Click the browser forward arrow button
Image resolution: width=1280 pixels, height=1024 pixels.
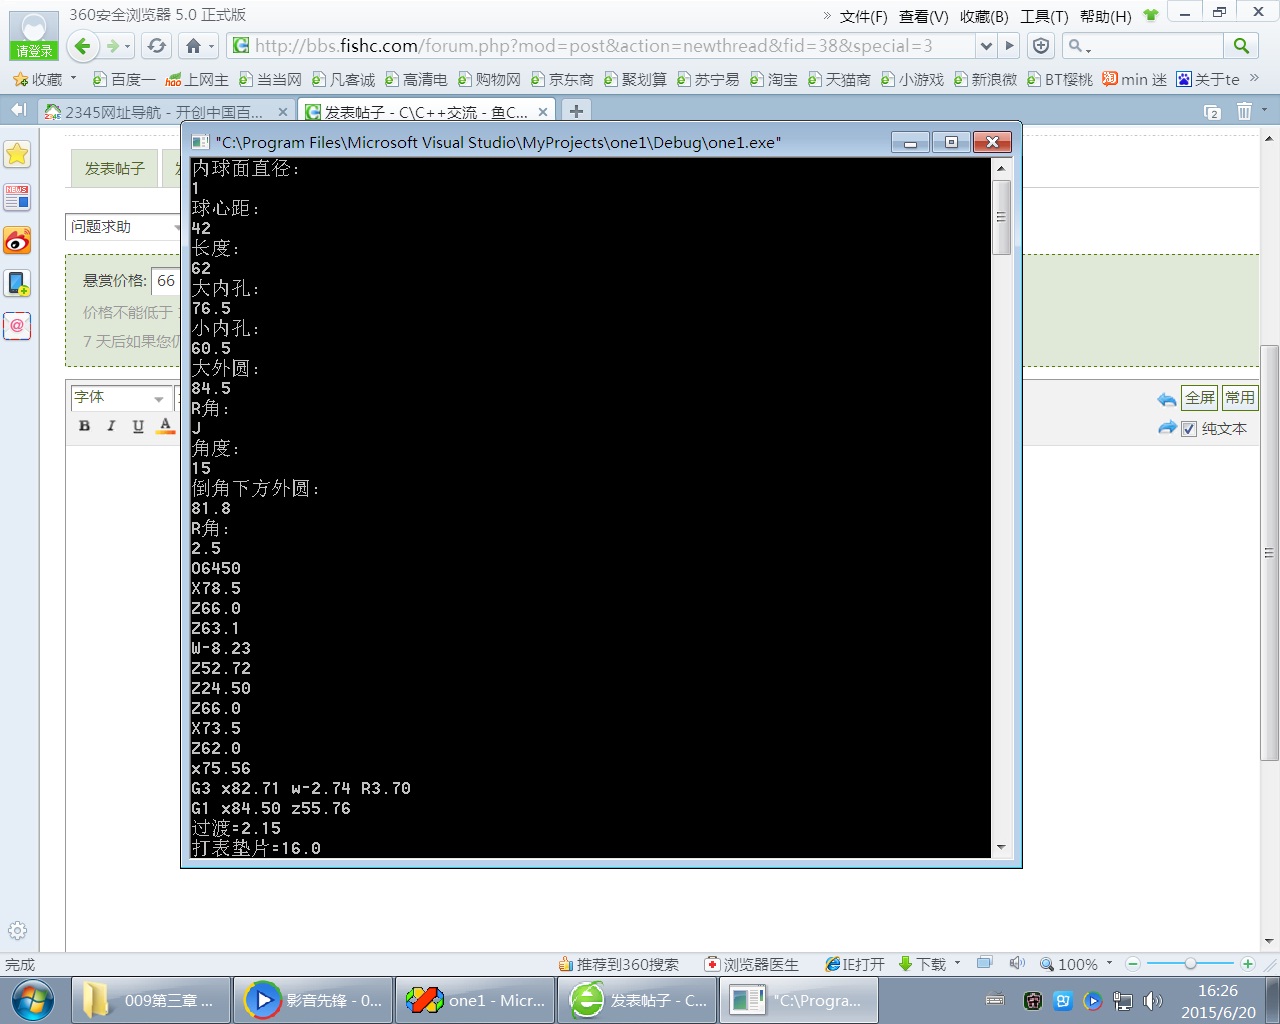tap(113, 46)
